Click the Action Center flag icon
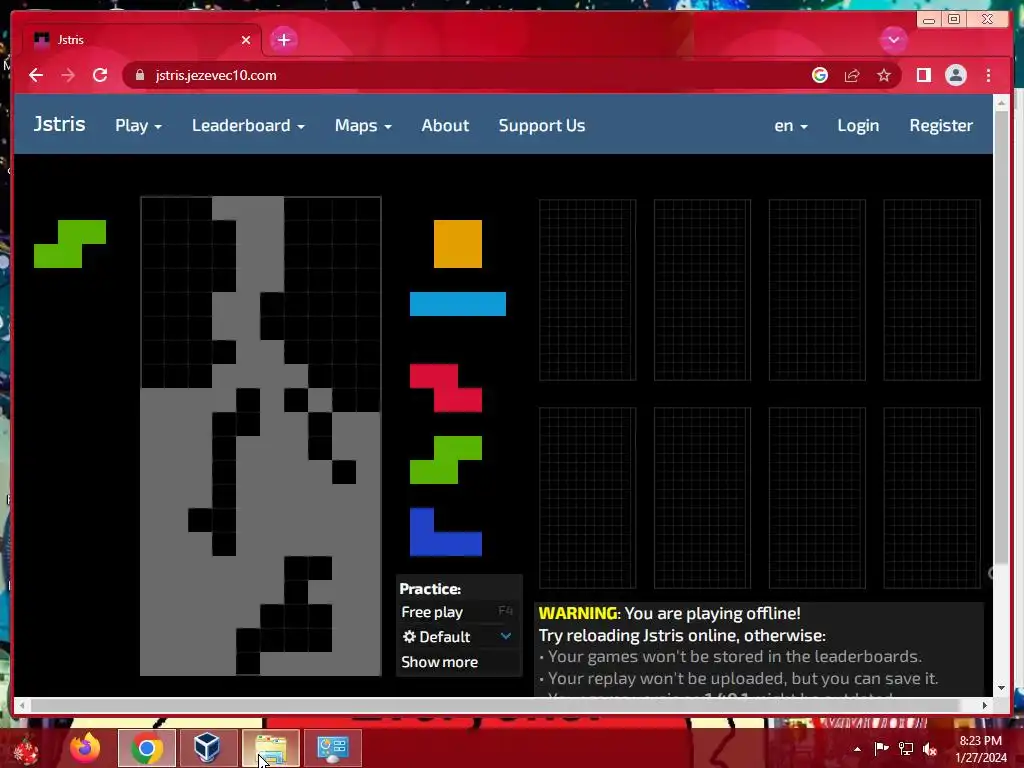 [881, 749]
